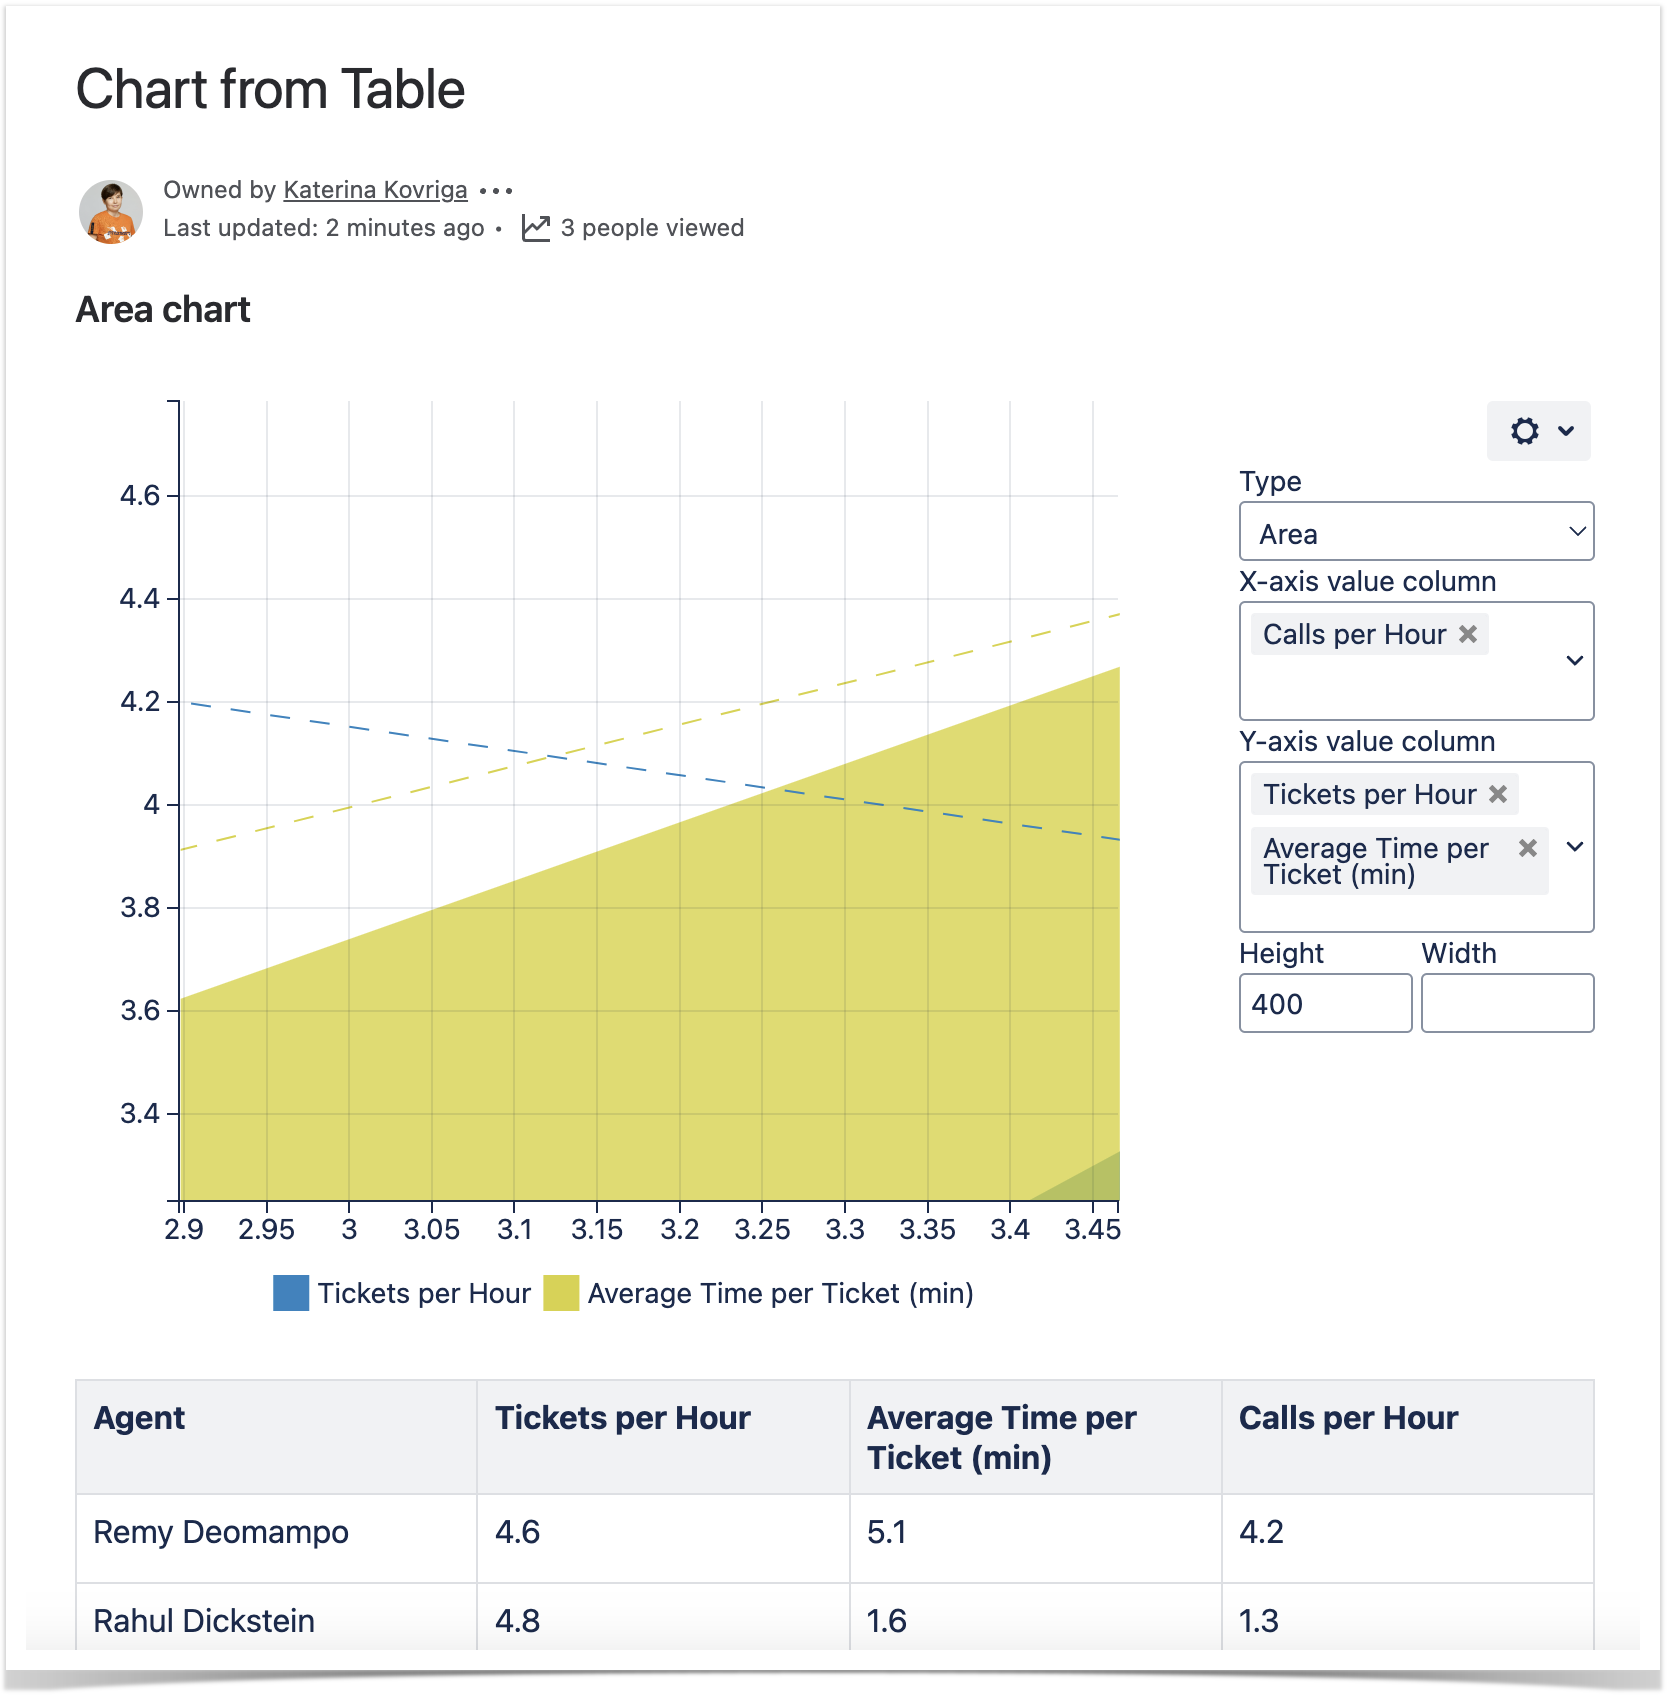Expand the Y-axis value column dropdown
Viewport: 1674px width, 1699px height.
(1574, 847)
